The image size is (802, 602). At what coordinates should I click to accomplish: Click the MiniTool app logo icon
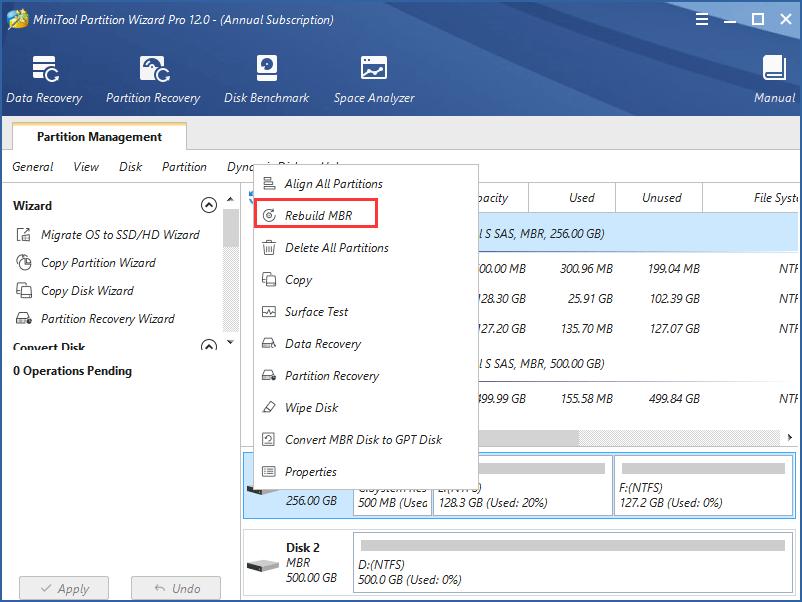(x=17, y=19)
